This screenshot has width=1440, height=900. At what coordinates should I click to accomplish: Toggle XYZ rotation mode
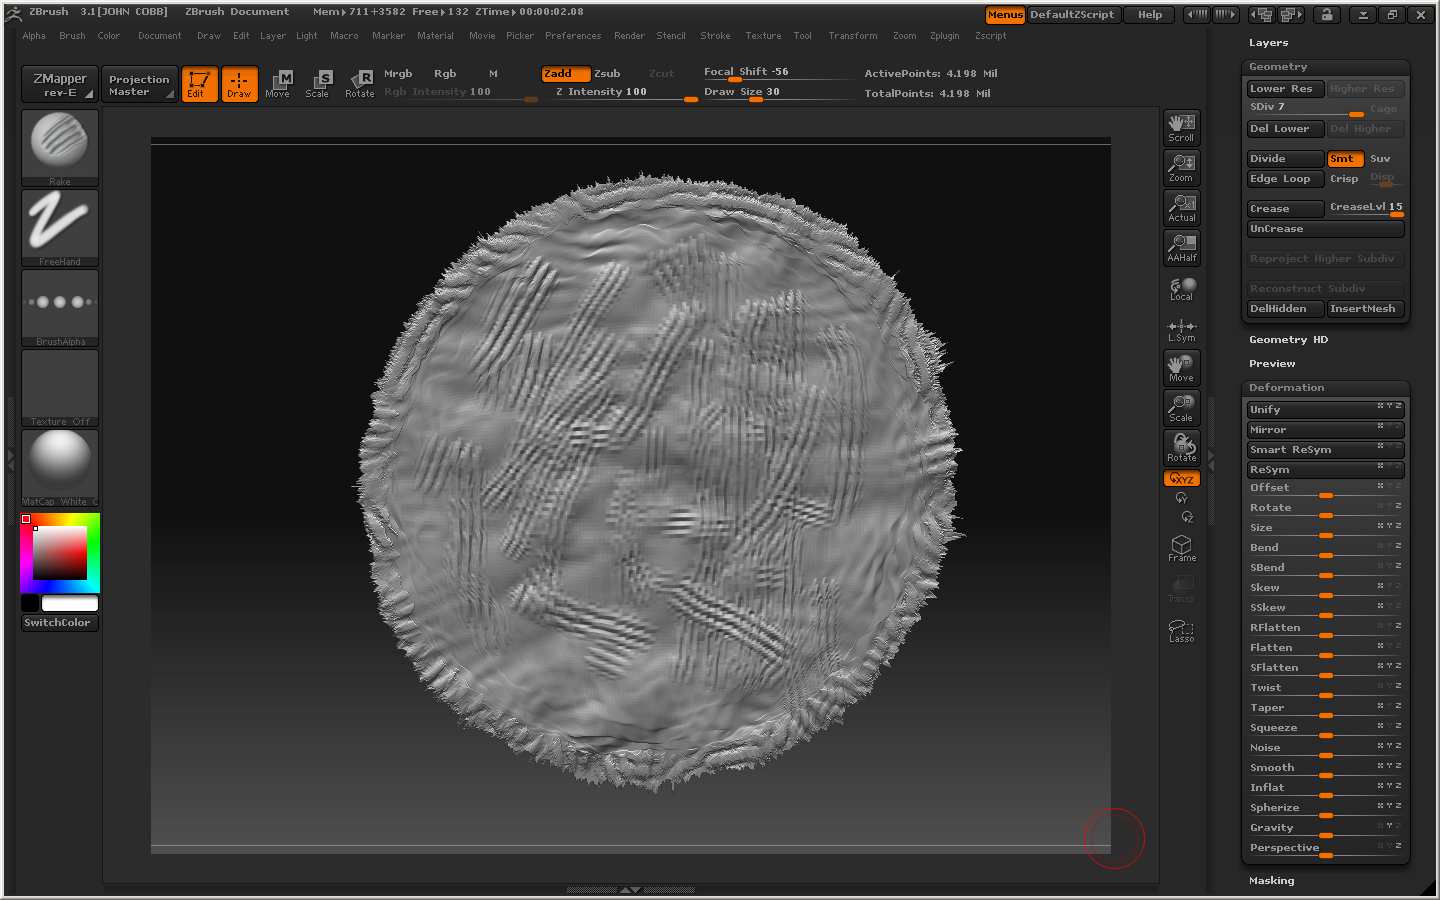[1181, 479]
